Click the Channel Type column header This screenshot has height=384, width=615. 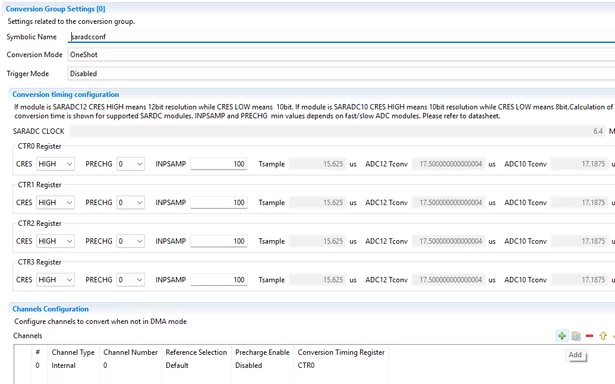click(x=73, y=352)
